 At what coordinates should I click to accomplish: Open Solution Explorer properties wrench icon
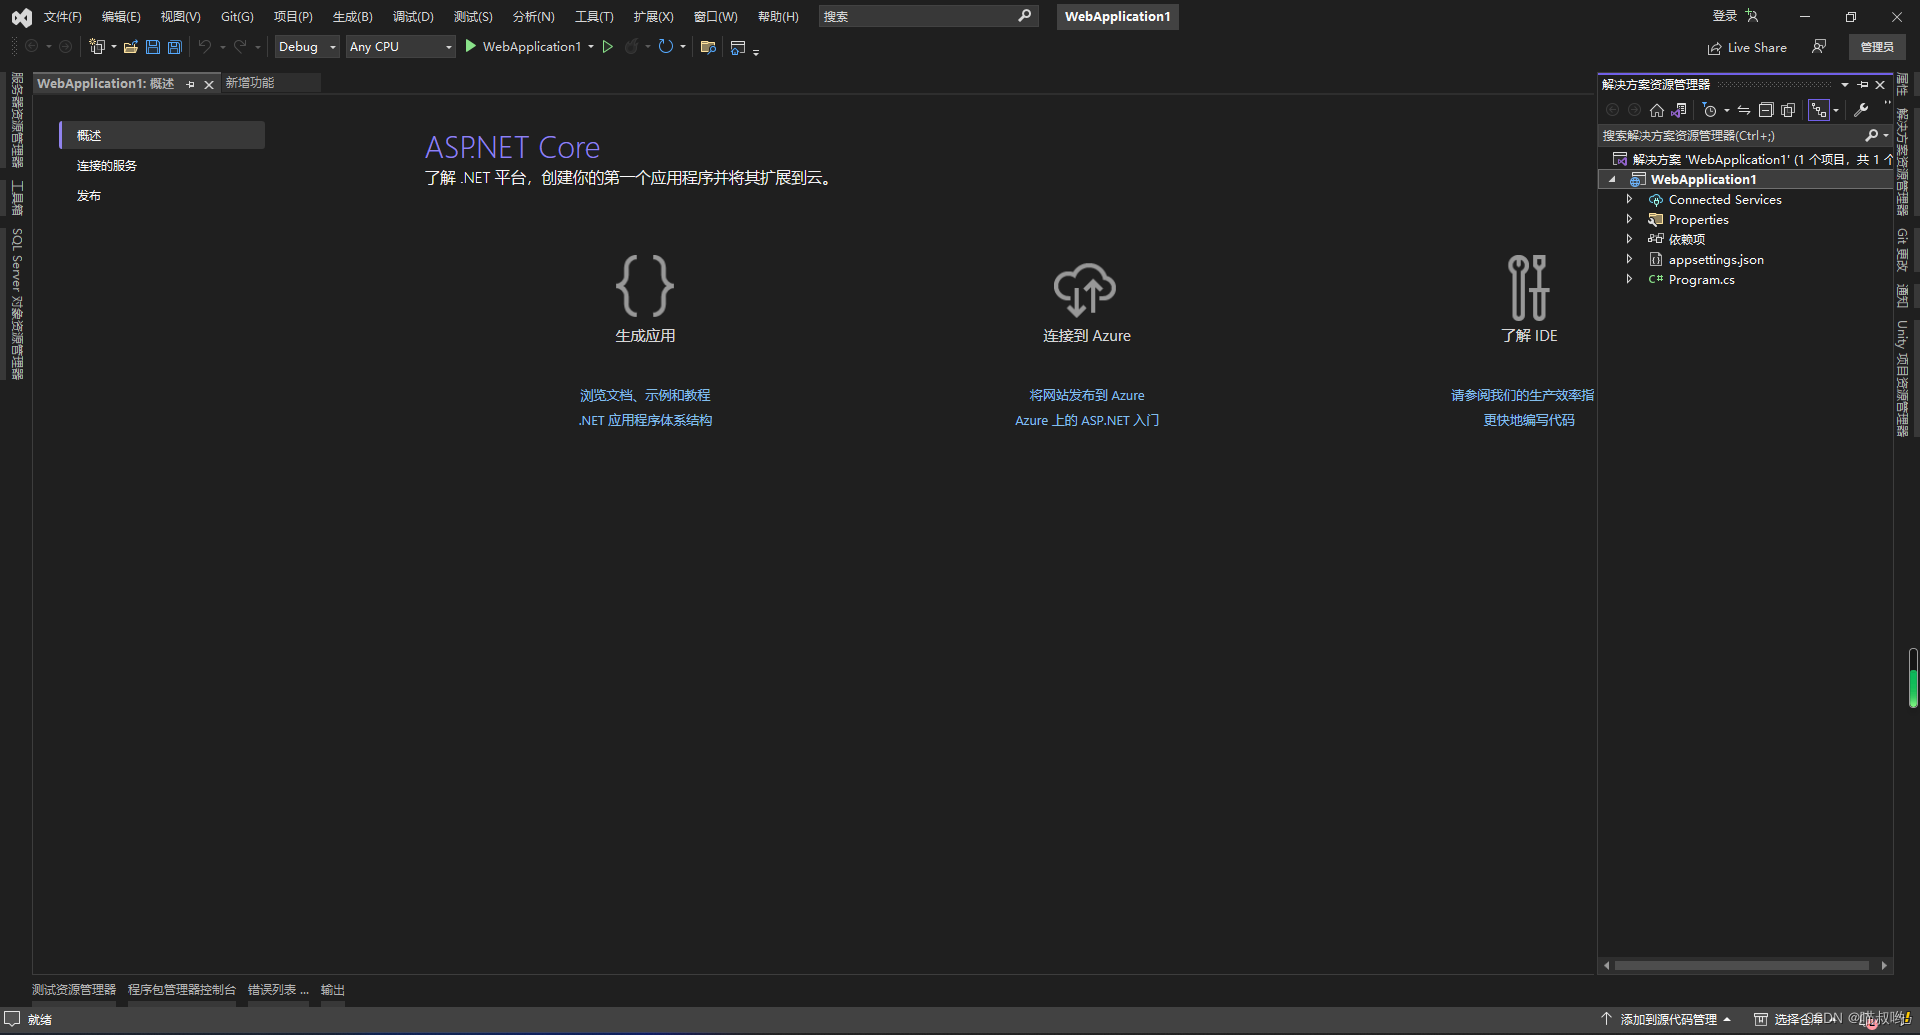pyautogui.click(x=1861, y=110)
